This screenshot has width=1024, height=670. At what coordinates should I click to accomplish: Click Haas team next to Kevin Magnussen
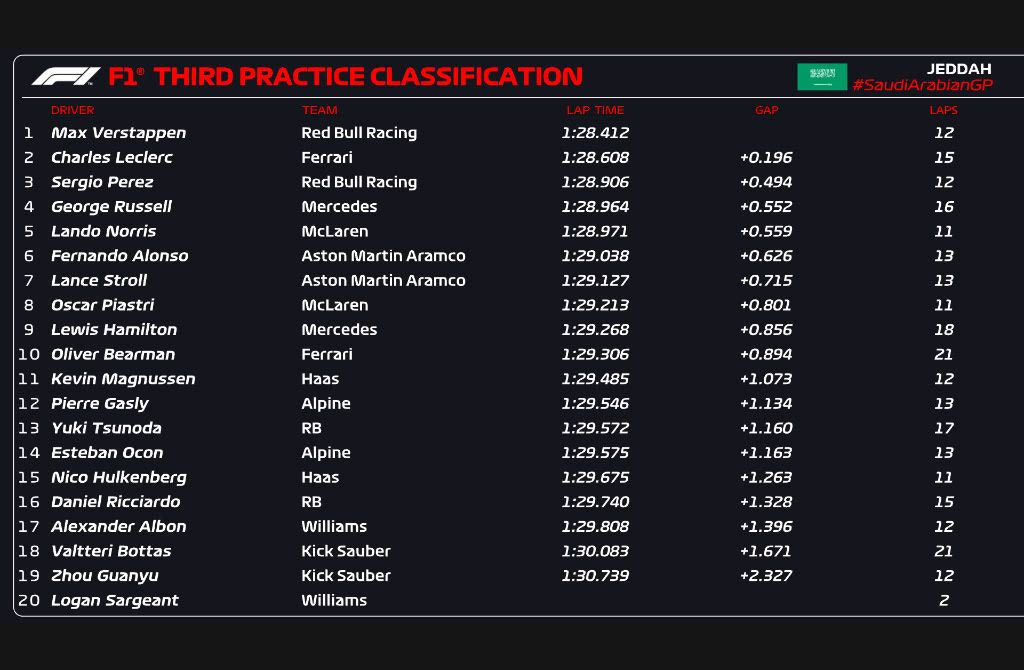[320, 379]
